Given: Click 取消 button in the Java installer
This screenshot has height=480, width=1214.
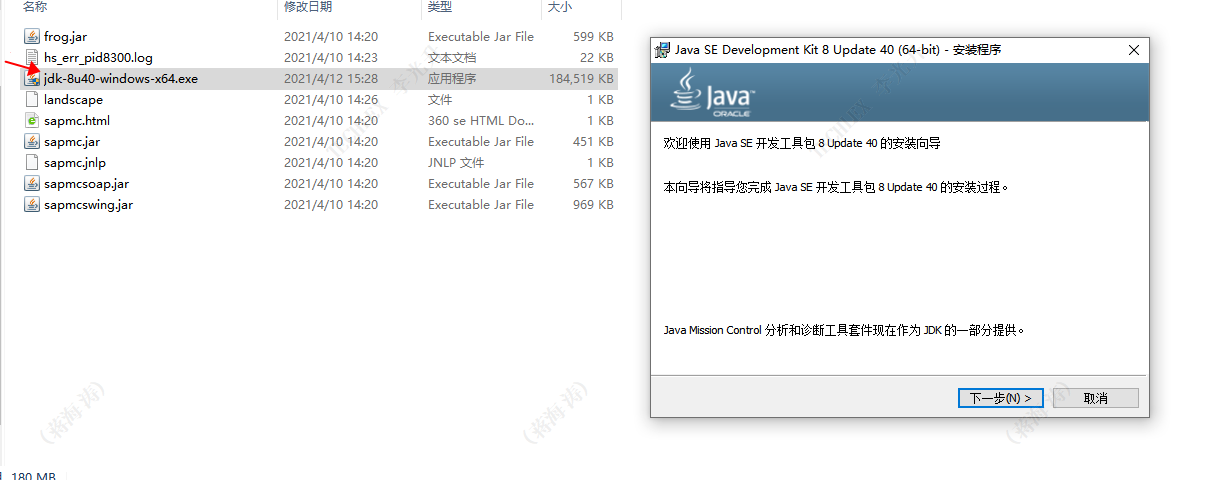Looking at the screenshot, I should (x=1095, y=398).
